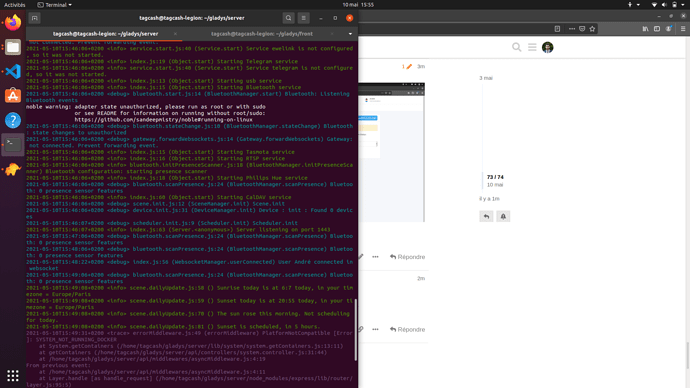Toggle Firefox reader view icon

[557, 29]
